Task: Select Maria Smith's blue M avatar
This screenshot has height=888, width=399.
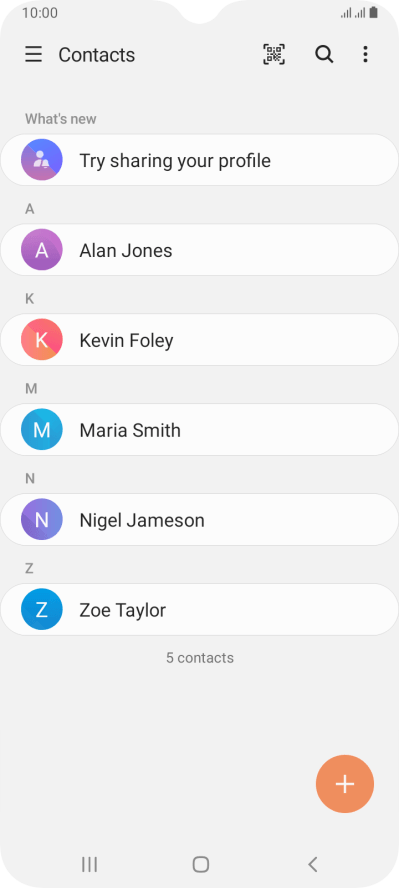Action: (x=41, y=430)
